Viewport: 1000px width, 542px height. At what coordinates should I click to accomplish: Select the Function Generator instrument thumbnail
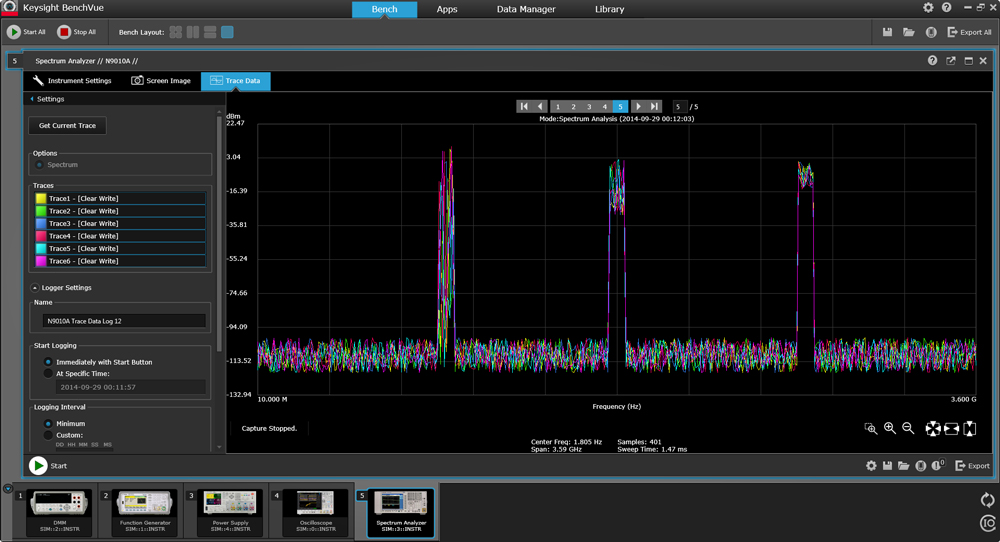point(145,512)
